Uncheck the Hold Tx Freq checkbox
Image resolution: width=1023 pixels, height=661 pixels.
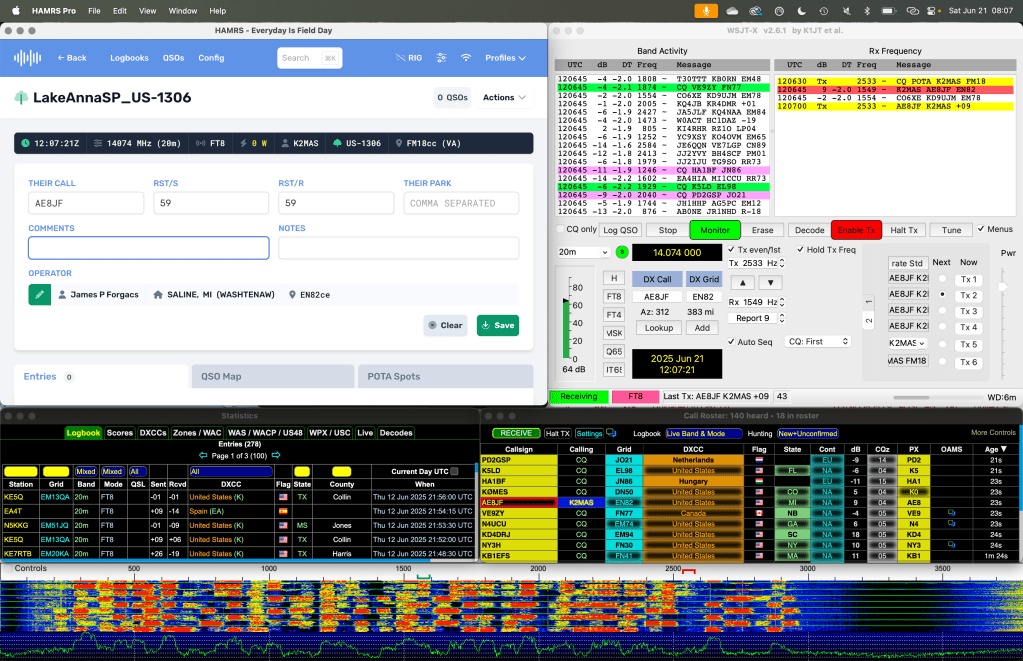coord(800,249)
